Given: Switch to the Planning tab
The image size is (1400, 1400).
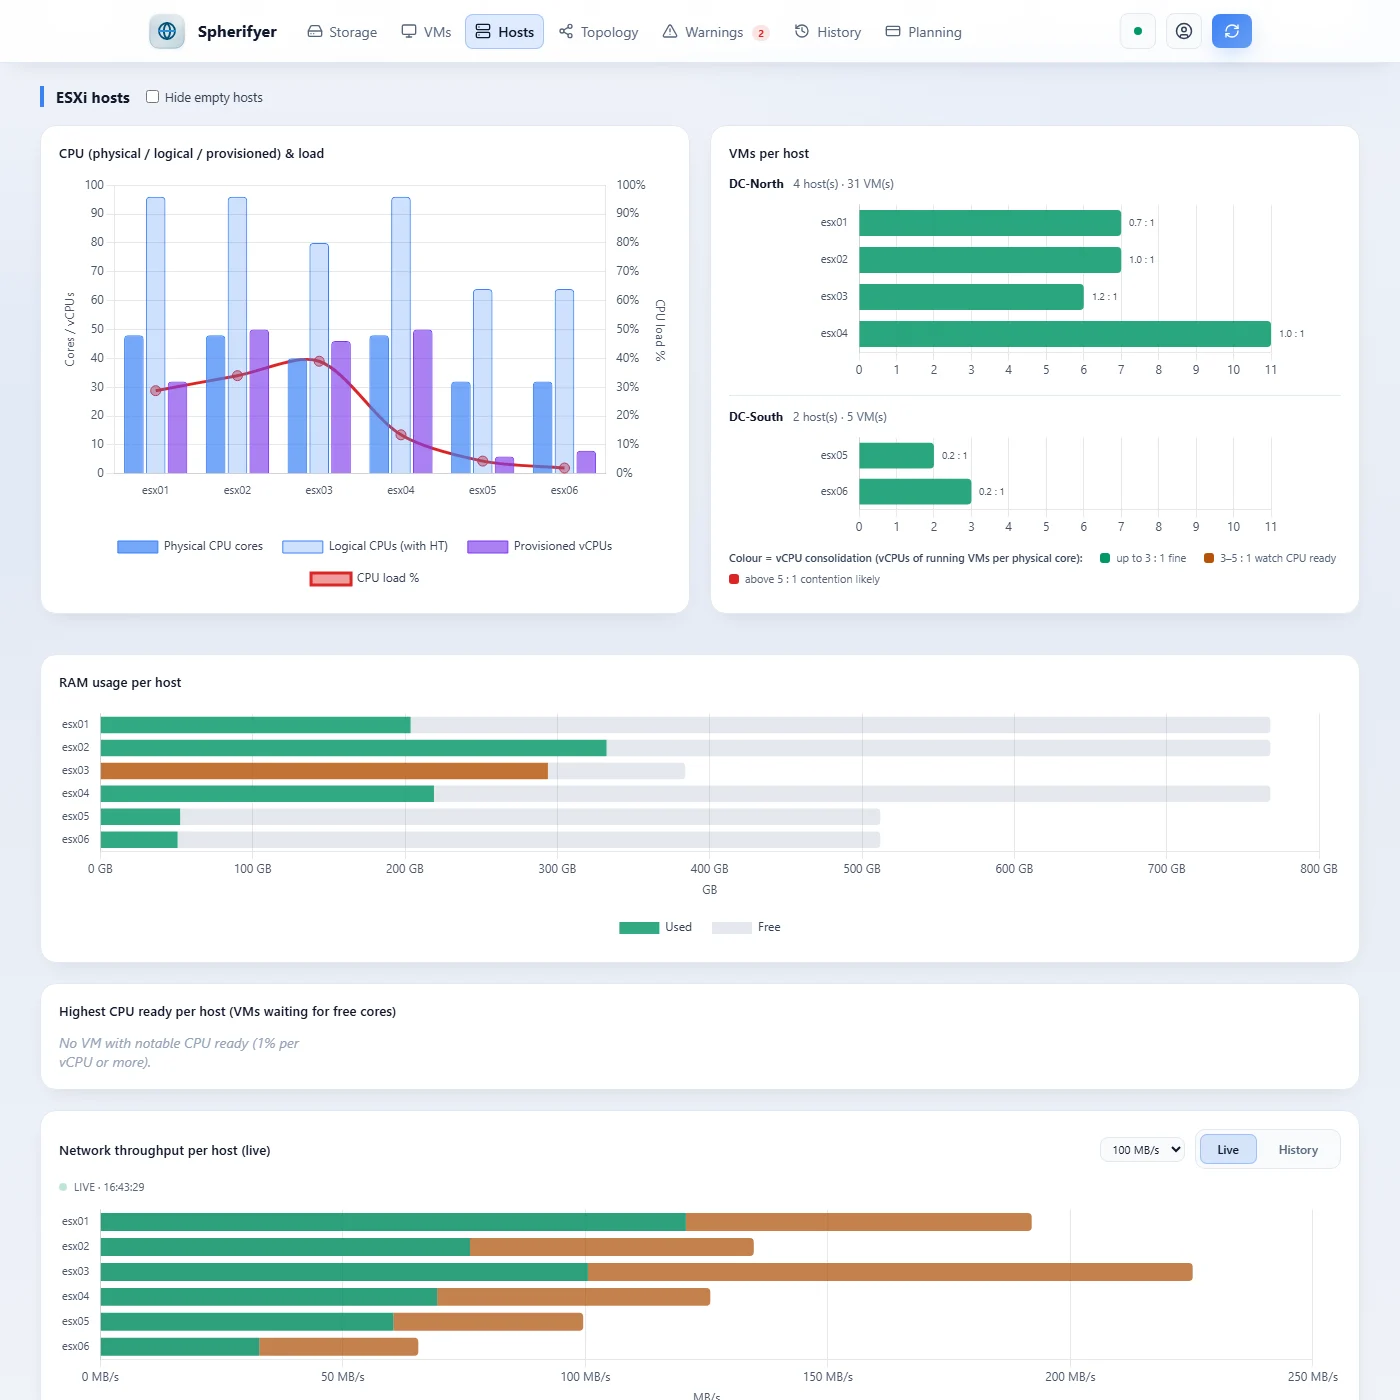Looking at the screenshot, I should pos(924,32).
